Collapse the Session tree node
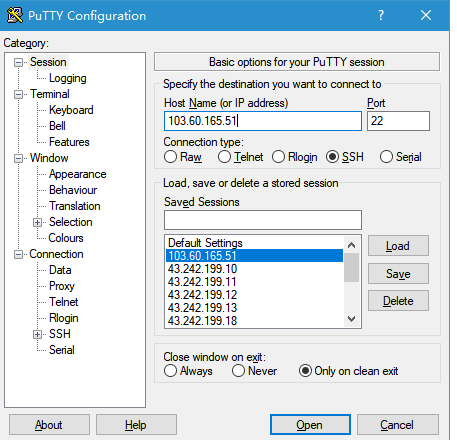457x441 pixels. 19,62
